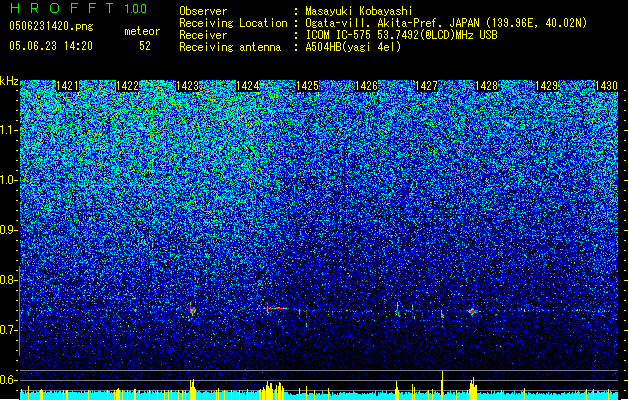Click the 0.6 kHz axis label

pos(9,380)
